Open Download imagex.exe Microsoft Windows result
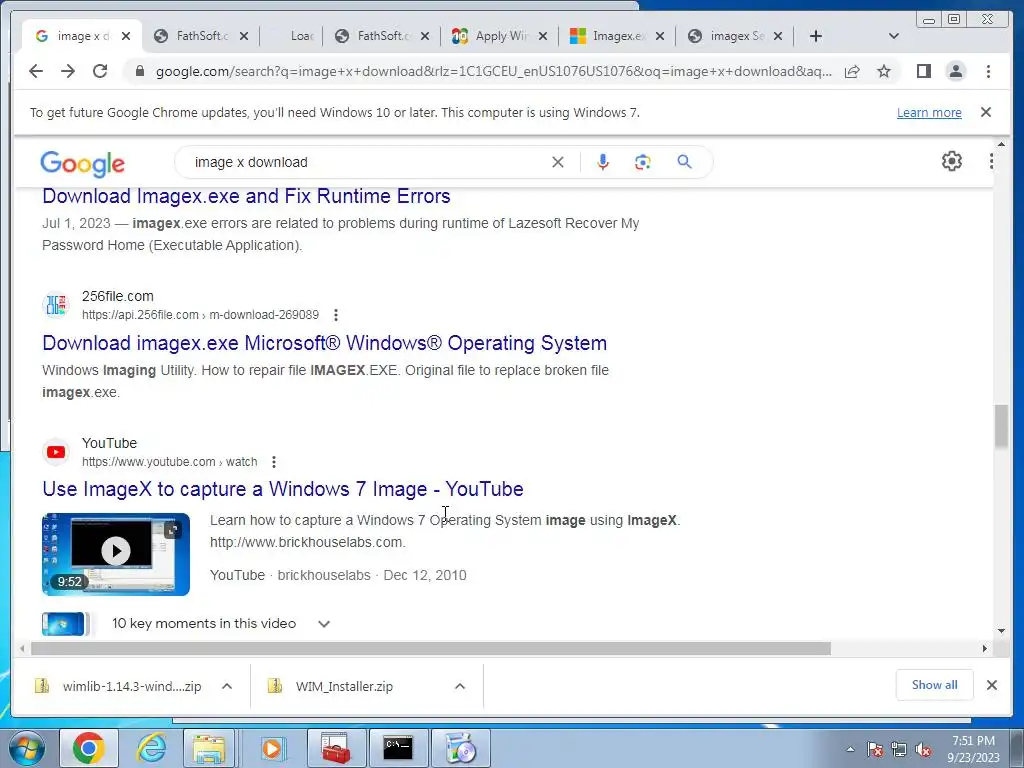 pos(325,343)
